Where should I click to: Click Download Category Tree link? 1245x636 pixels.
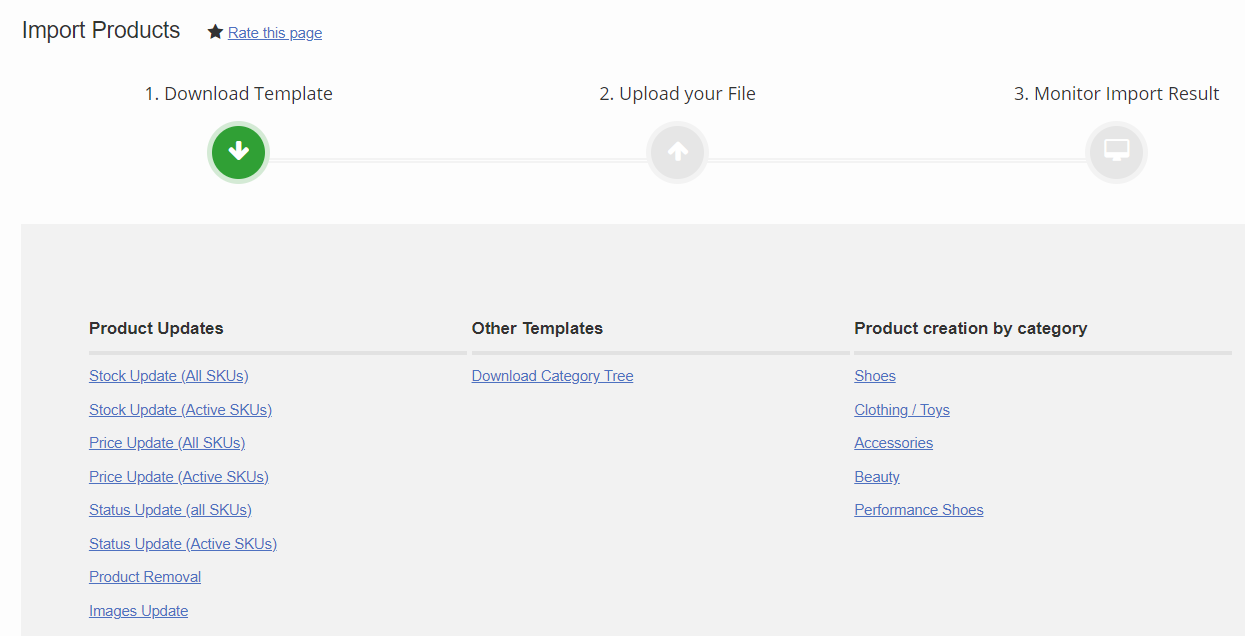(x=552, y=376)
